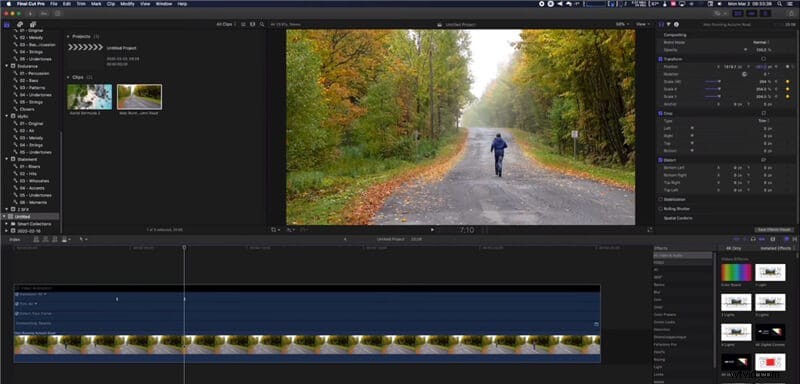Play the viewer video

(x=433, y=230)
